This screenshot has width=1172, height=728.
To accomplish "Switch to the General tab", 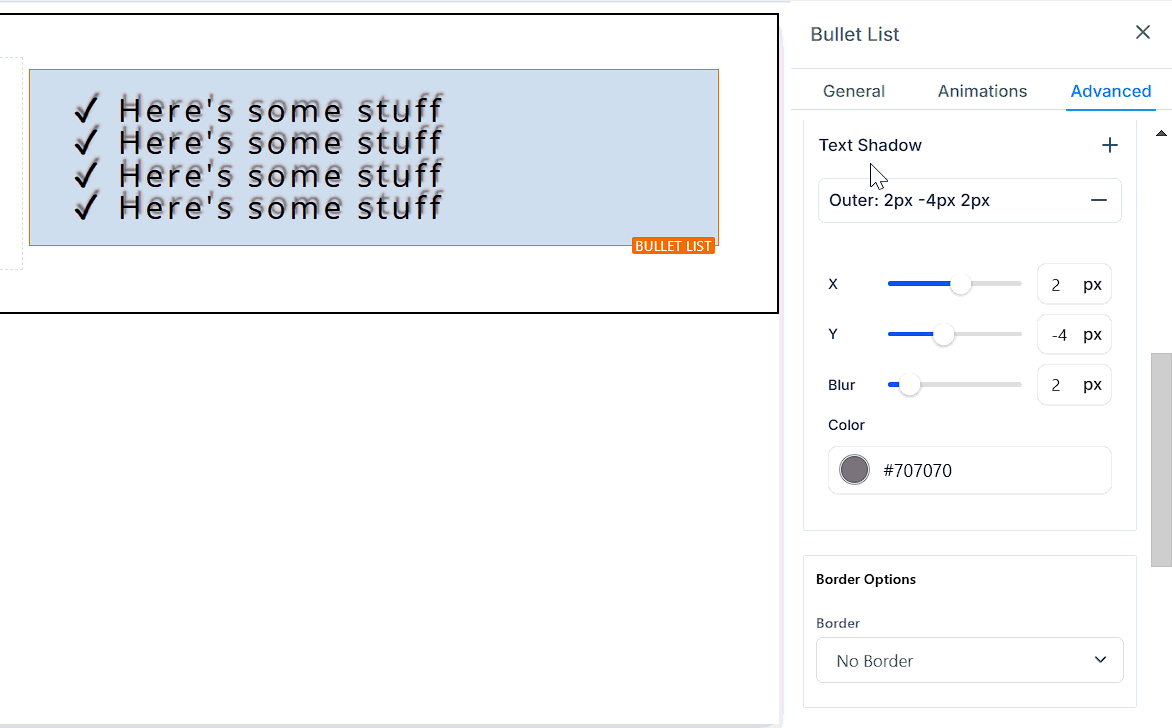I will [x=853, y=91].
